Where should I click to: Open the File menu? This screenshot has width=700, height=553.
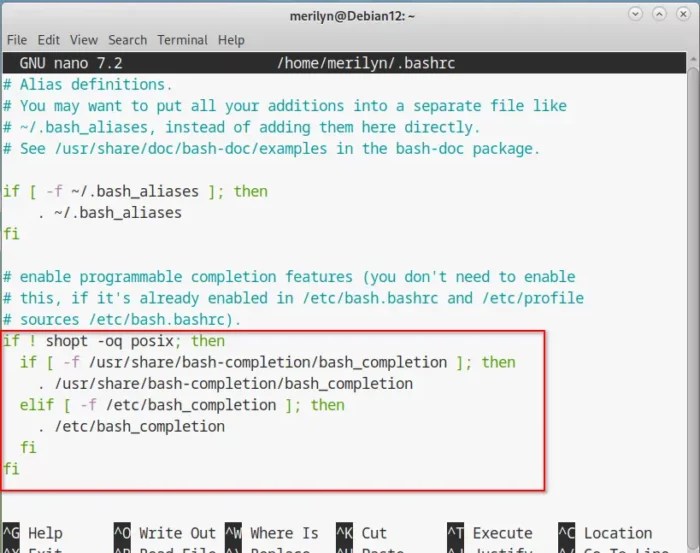[x=17, y=40]
